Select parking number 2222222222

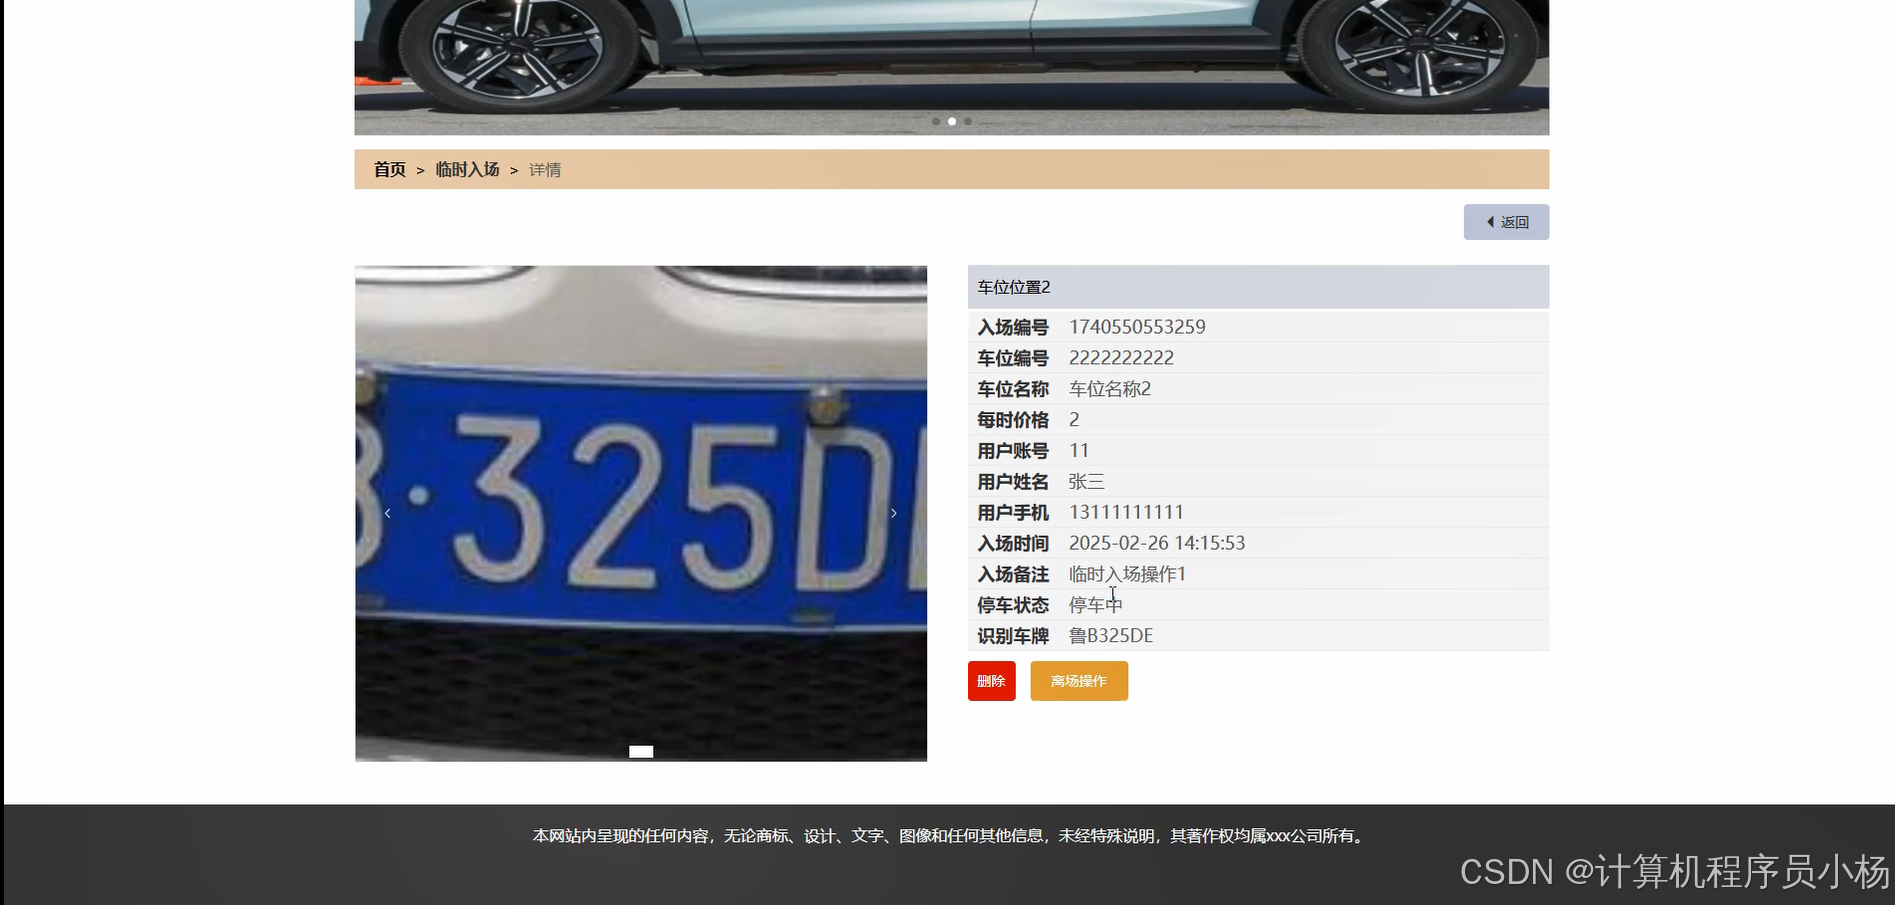1121,358
